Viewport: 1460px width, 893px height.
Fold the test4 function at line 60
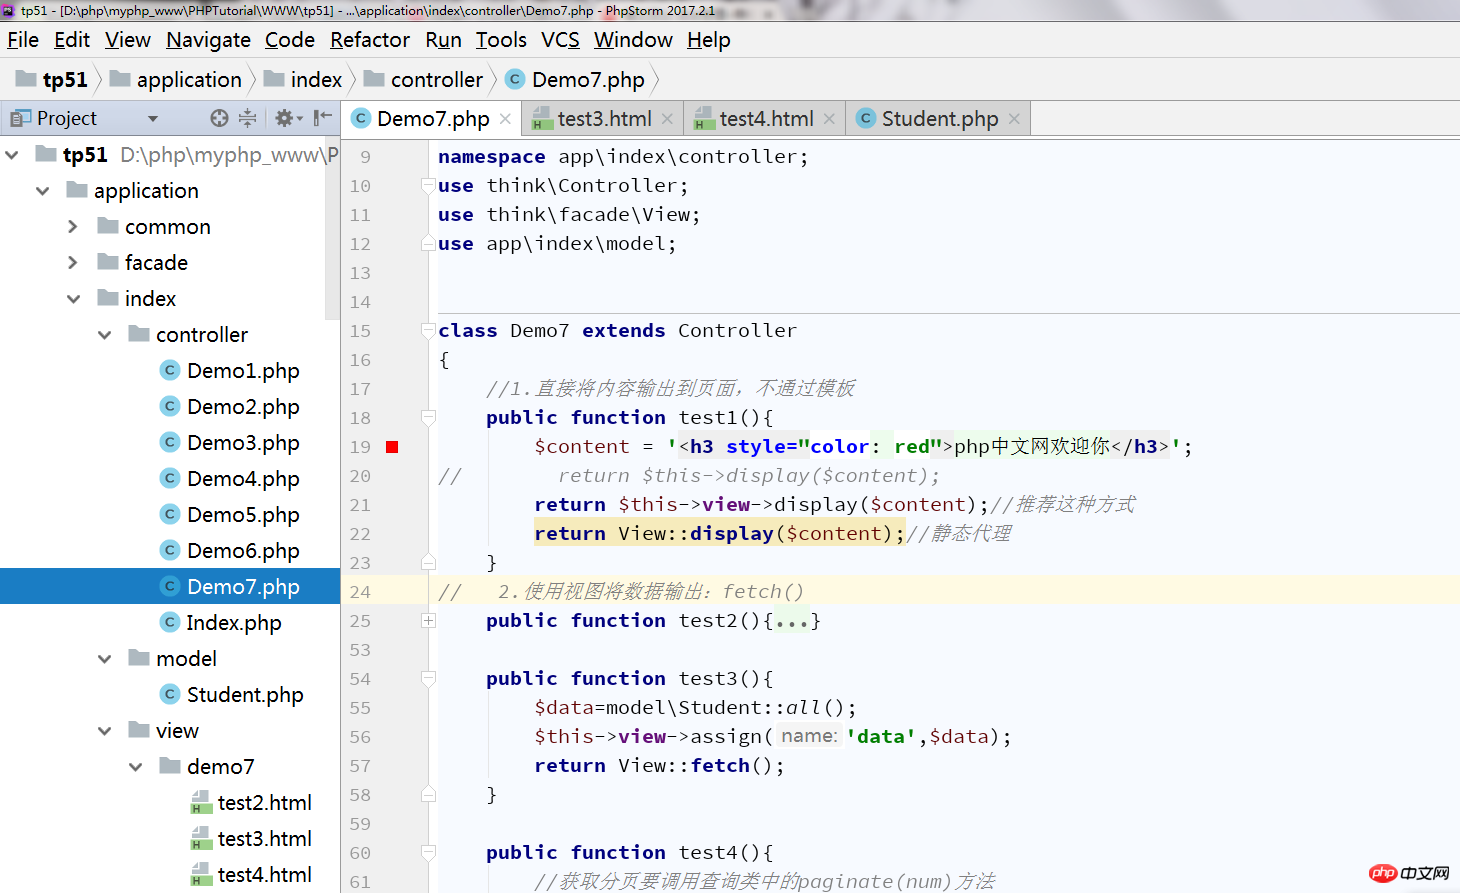[428, 853]
